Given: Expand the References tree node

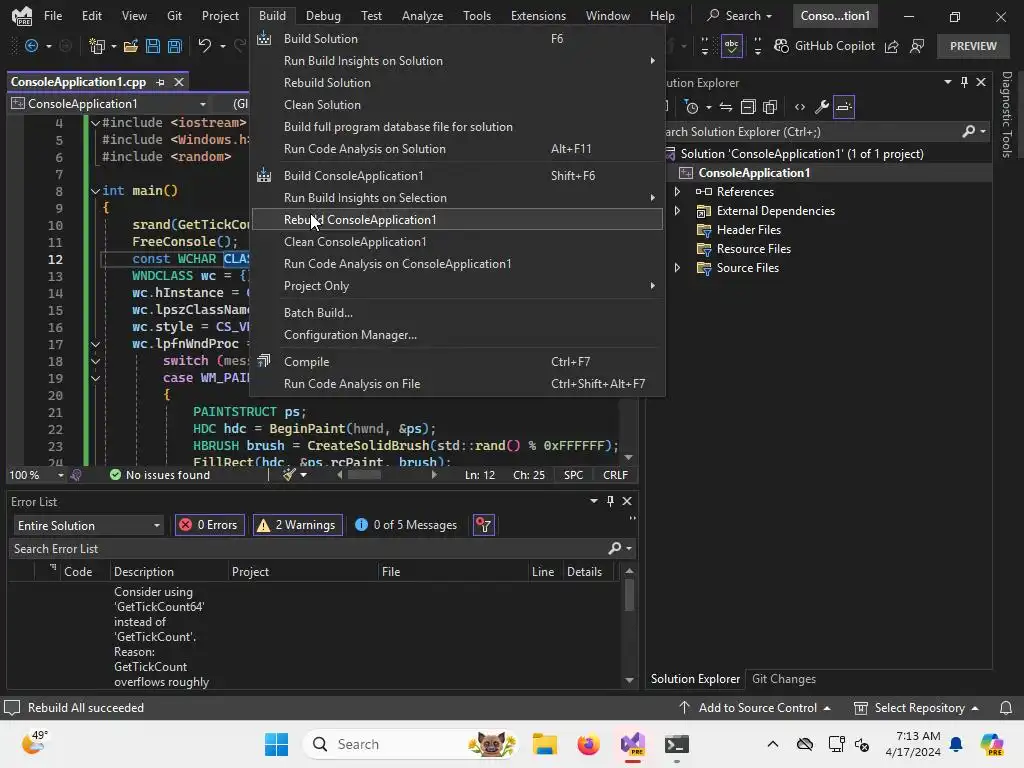Looking at the screenshot, I should coord(677,192).
